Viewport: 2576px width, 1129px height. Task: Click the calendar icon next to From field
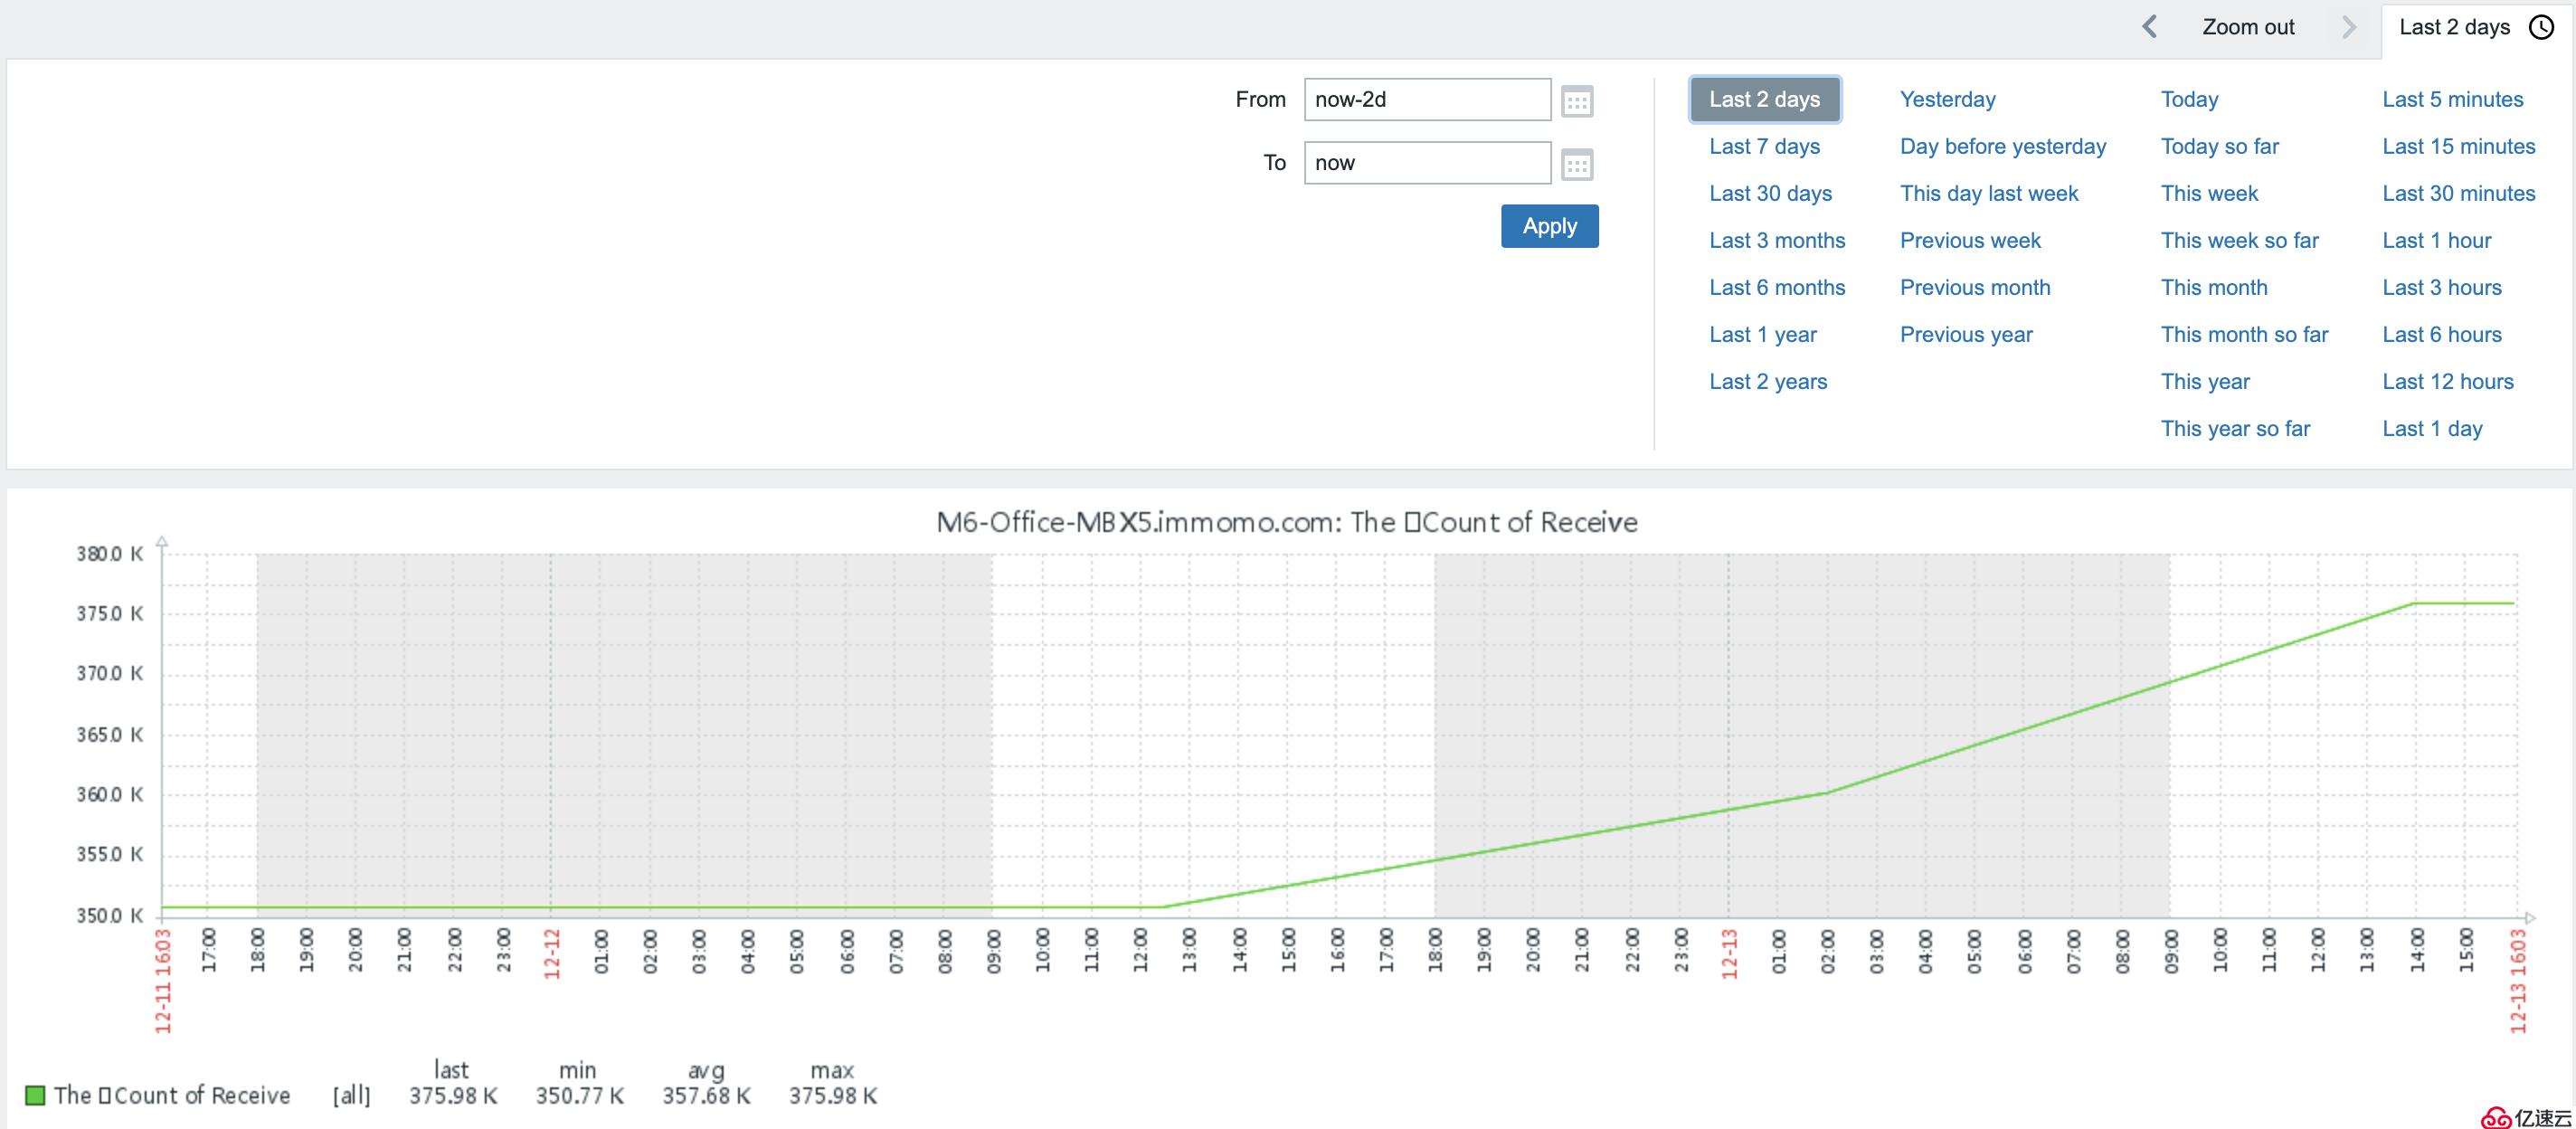[x=1577, y=100]
